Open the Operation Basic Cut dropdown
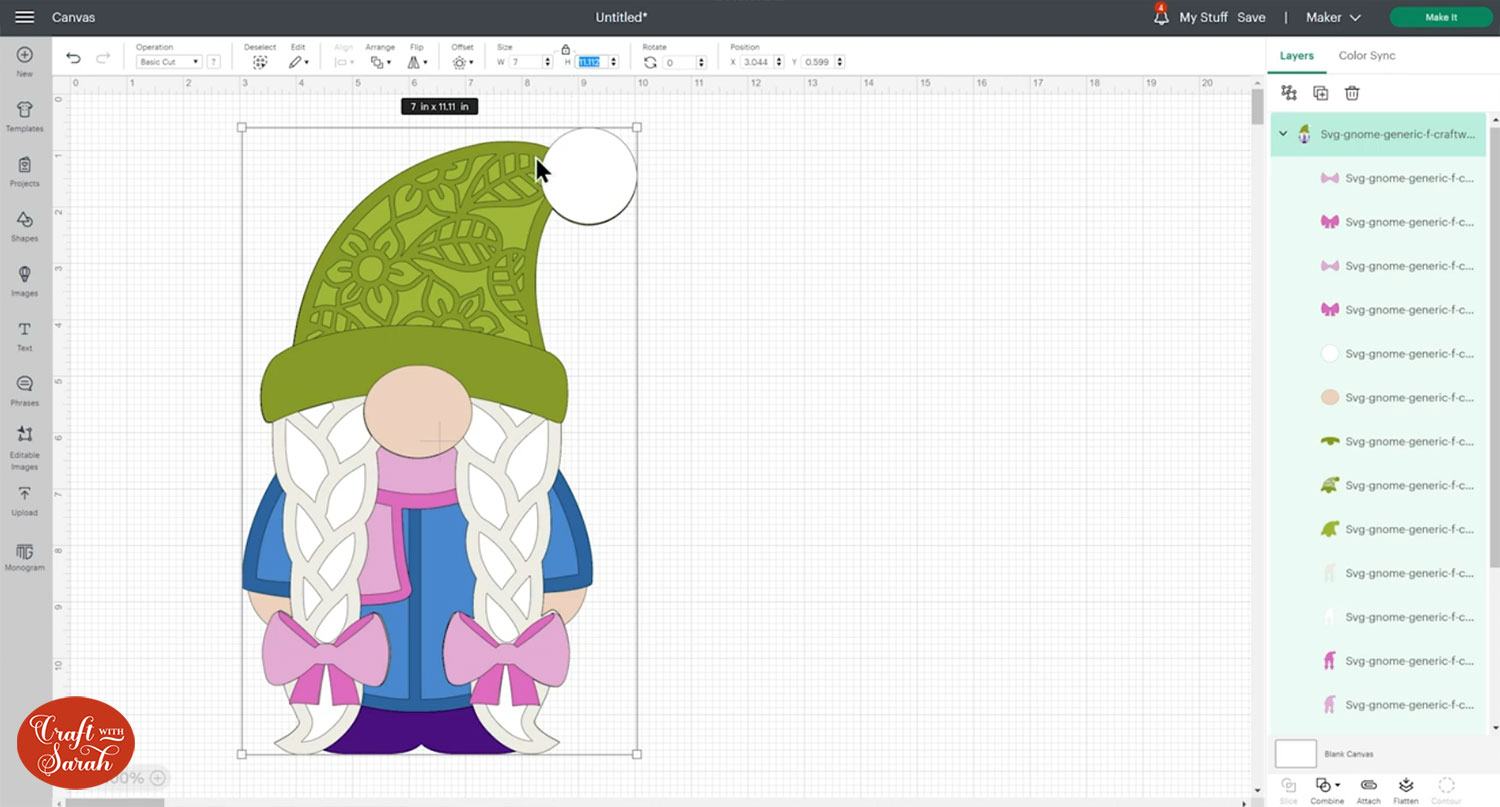This screenshot has height=807, width=1500. click(169, 62)
